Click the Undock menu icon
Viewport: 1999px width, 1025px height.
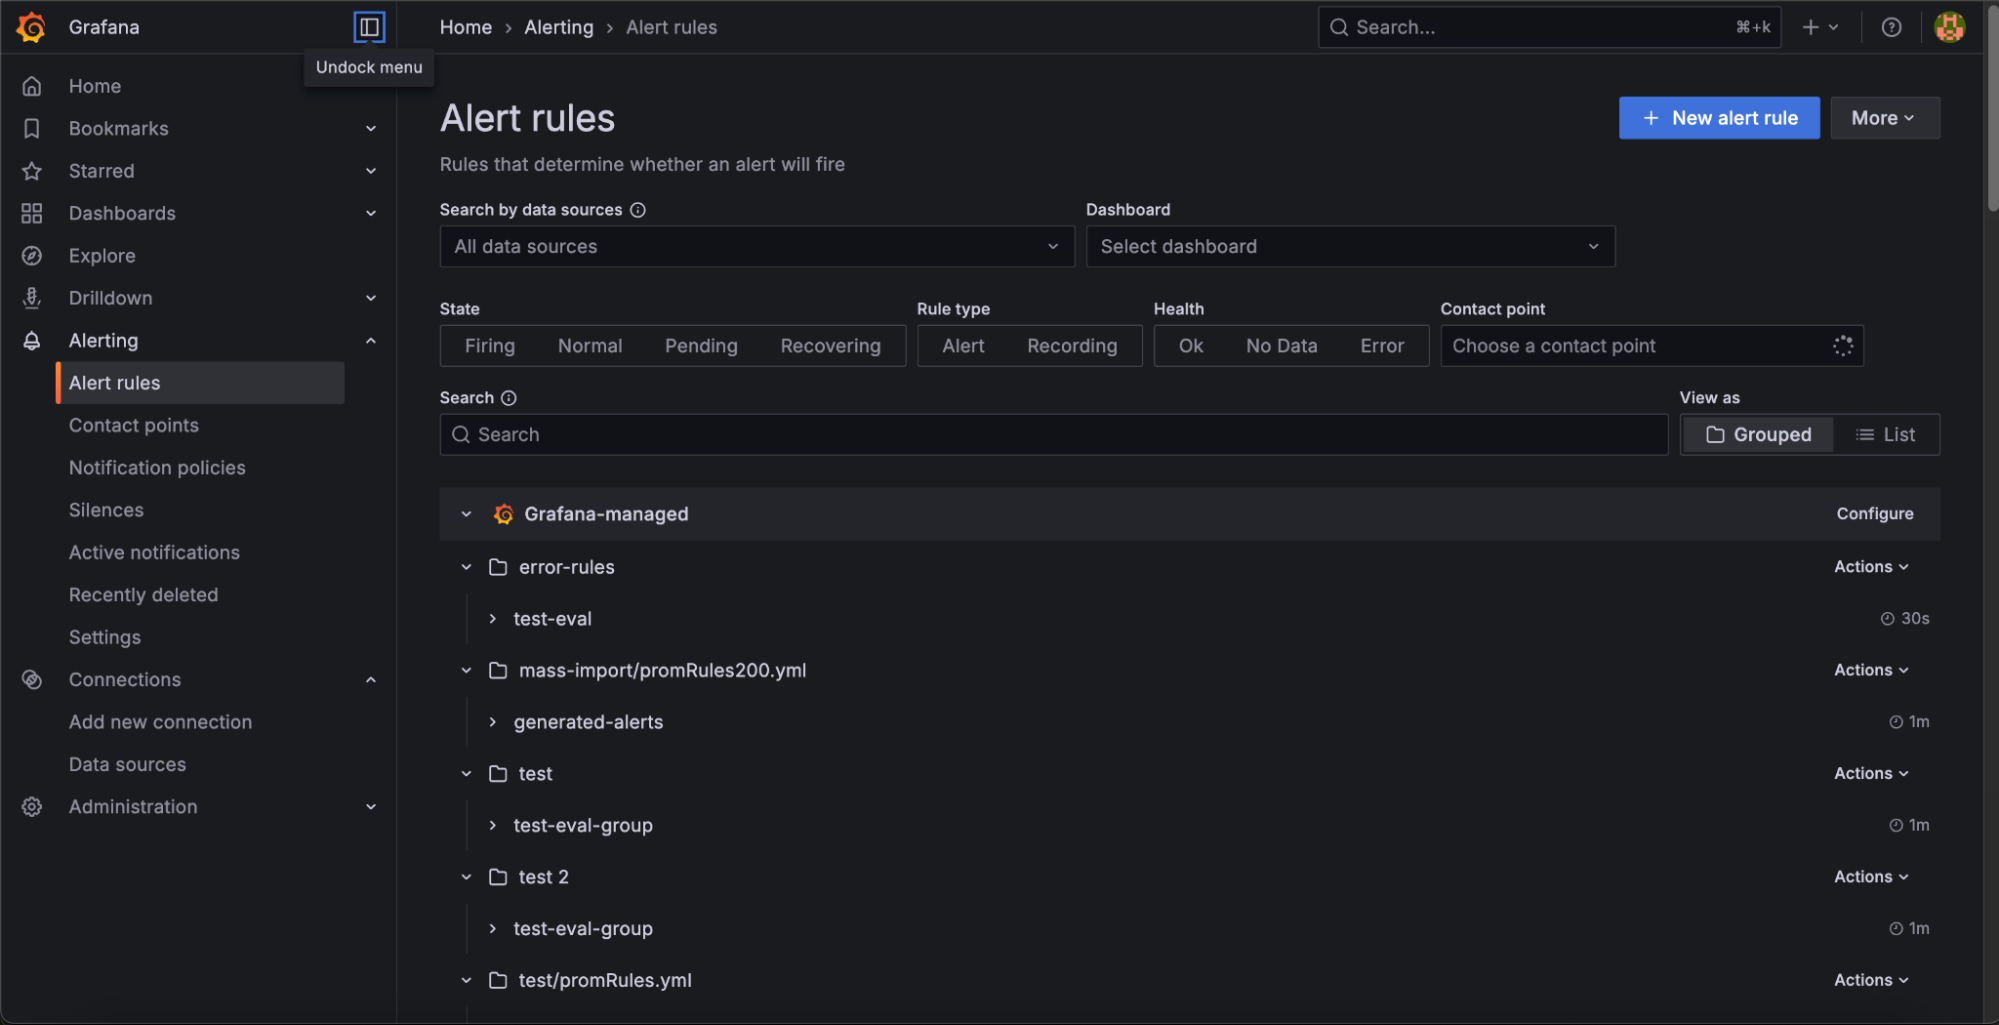tap(369, 27)
